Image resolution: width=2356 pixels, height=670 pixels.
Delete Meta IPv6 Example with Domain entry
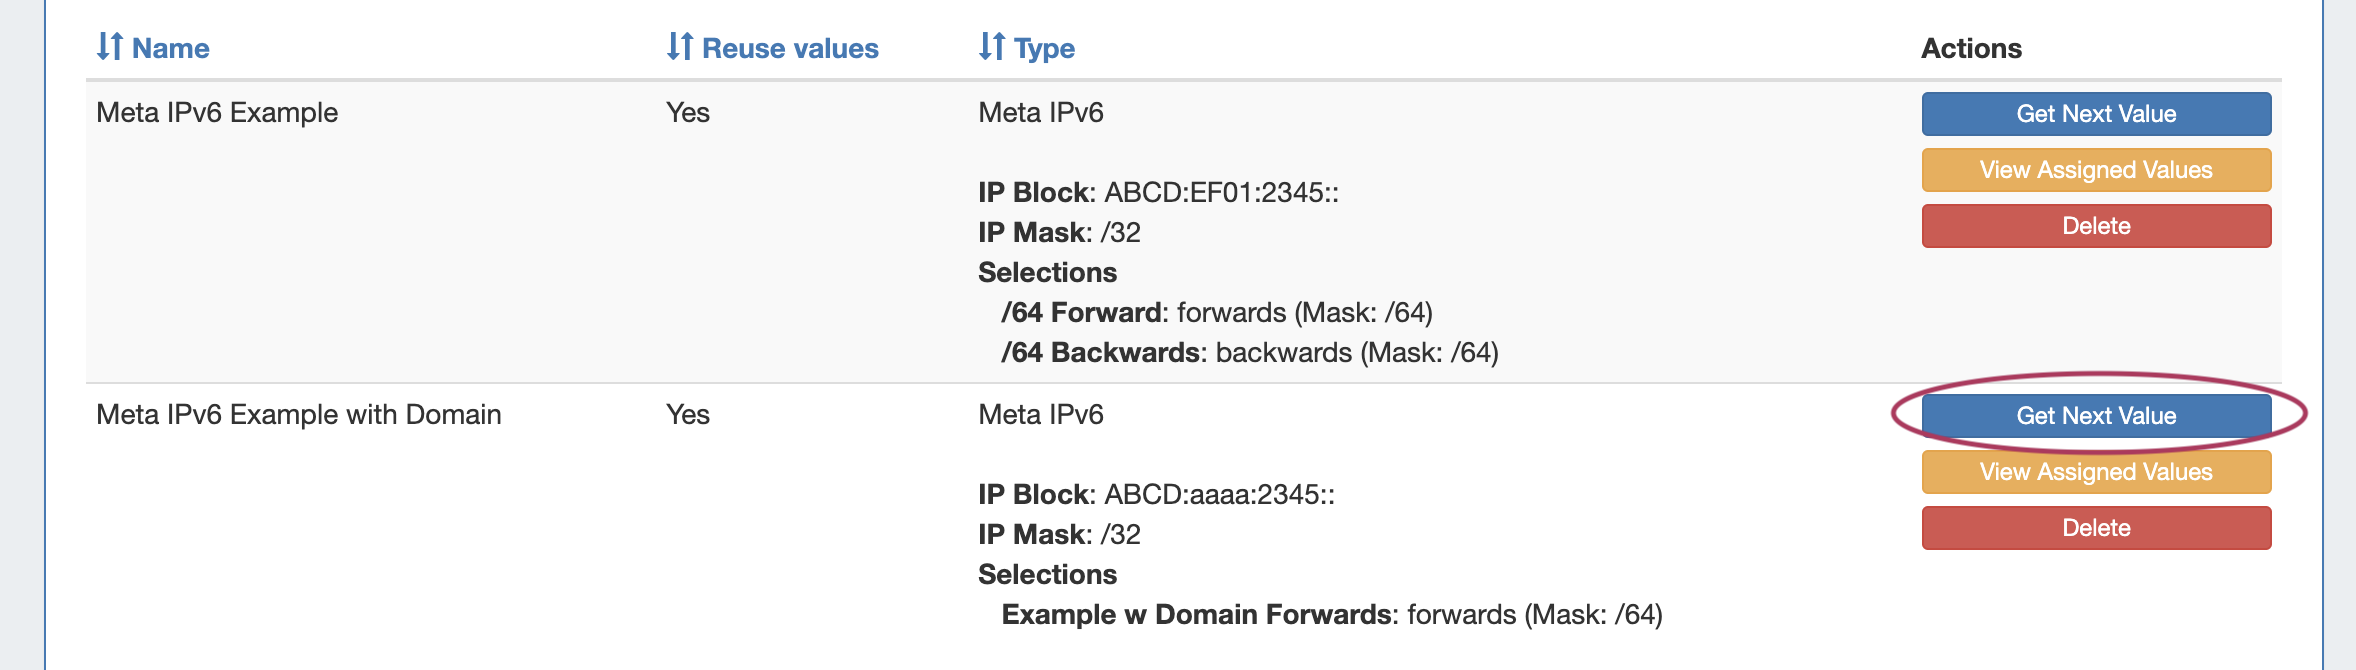2095,528
